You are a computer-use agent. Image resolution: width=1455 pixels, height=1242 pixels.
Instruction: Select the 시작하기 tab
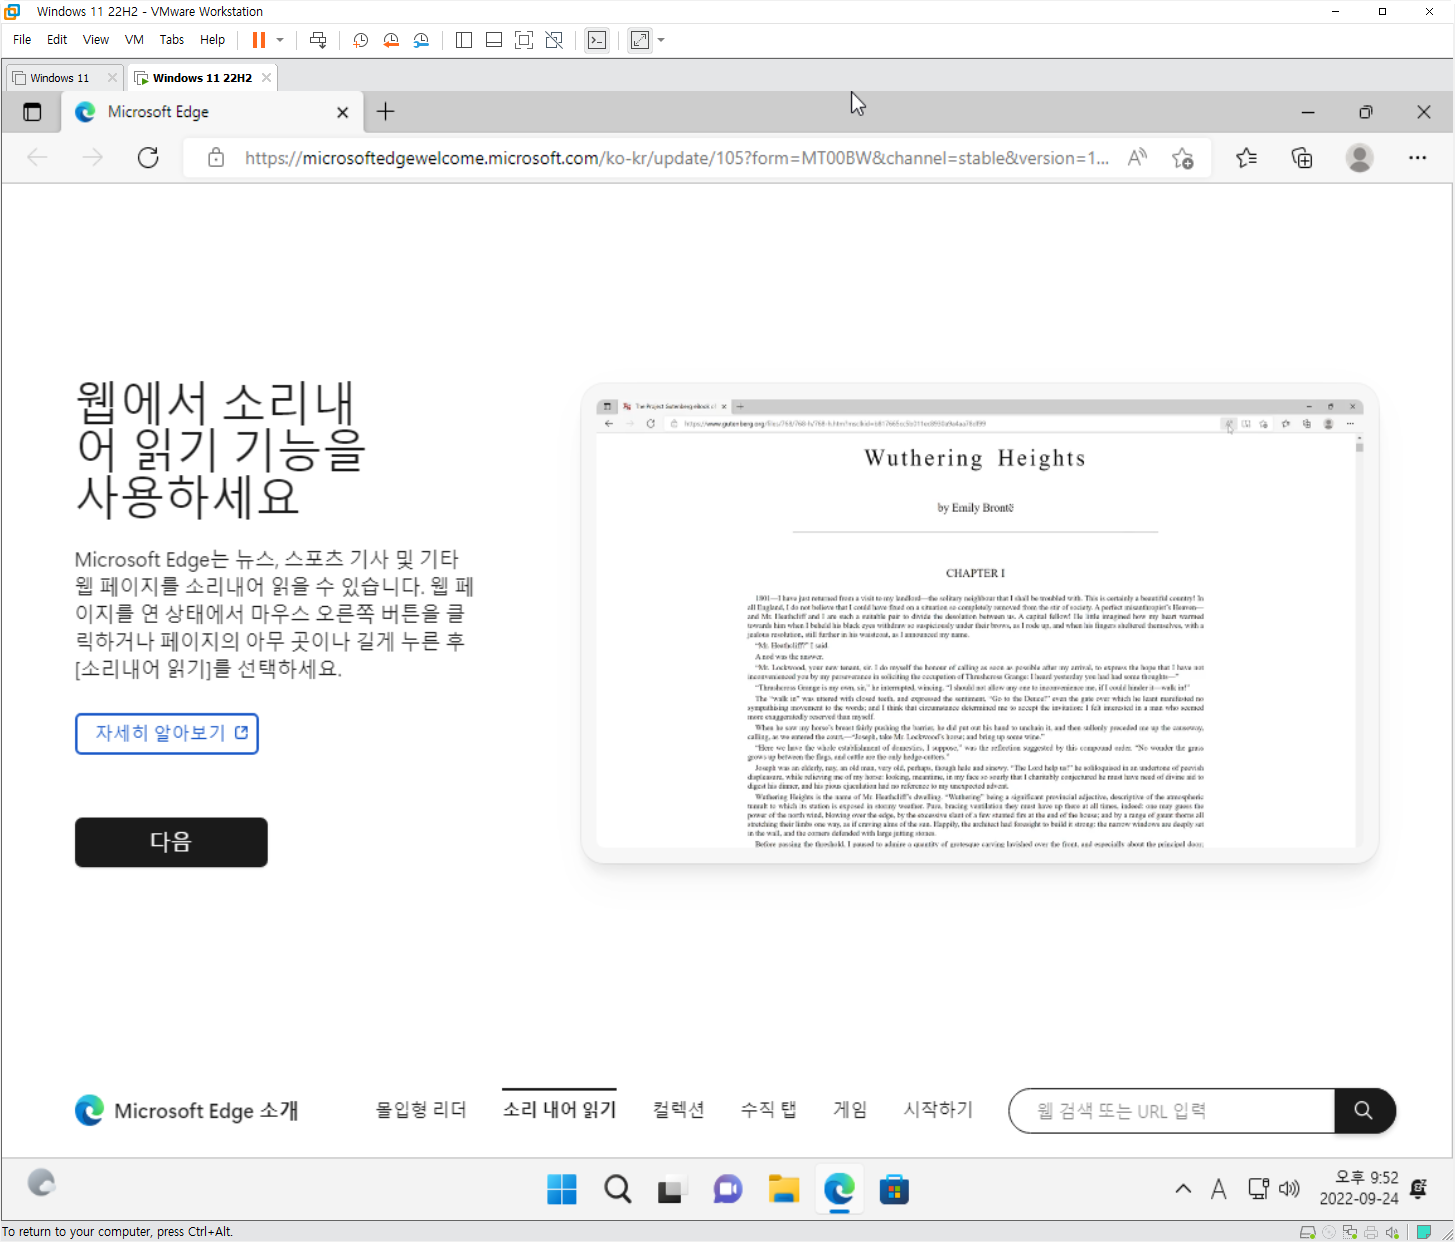[938, 1110]
